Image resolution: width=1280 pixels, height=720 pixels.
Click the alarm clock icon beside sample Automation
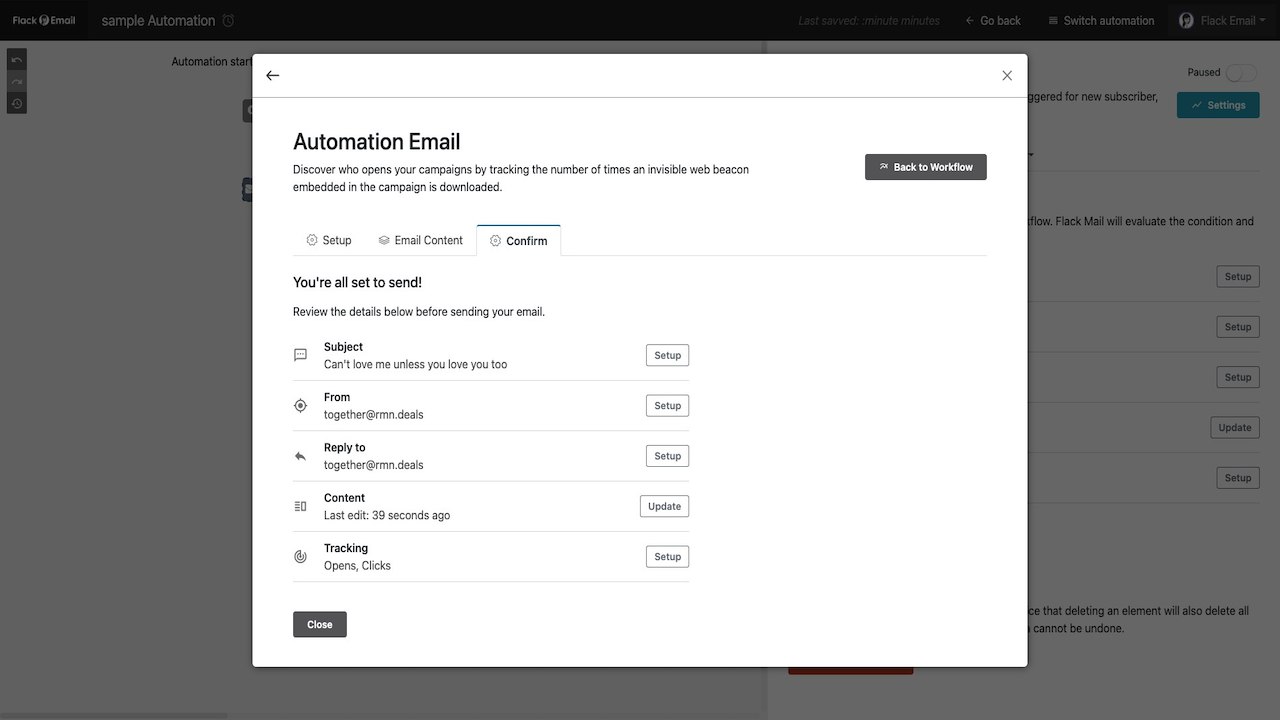(x=228, y=21)
